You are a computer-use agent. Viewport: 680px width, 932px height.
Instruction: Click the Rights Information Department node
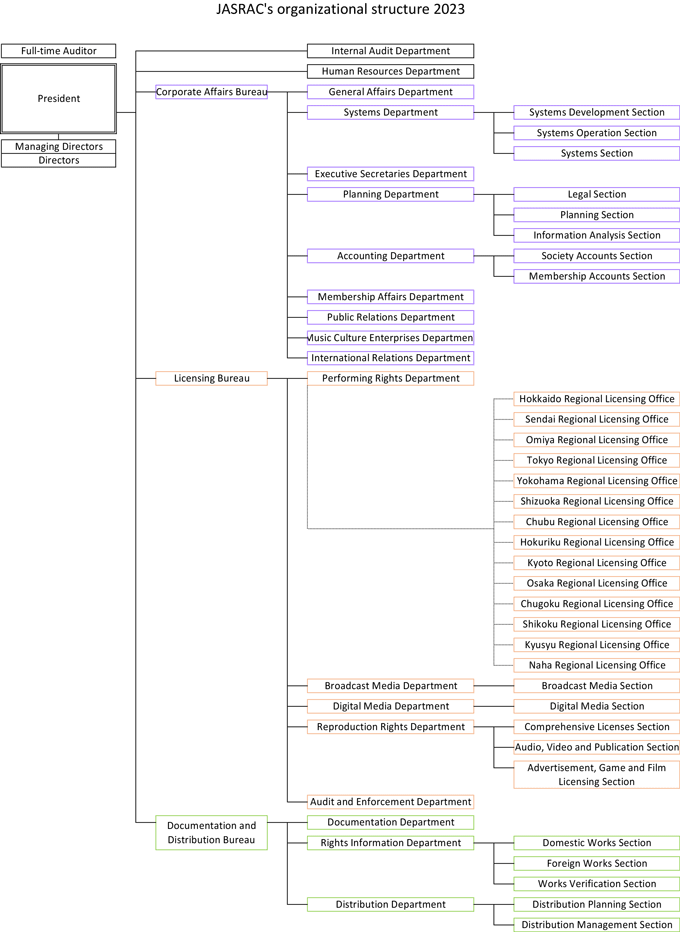[x=390, y=843]
